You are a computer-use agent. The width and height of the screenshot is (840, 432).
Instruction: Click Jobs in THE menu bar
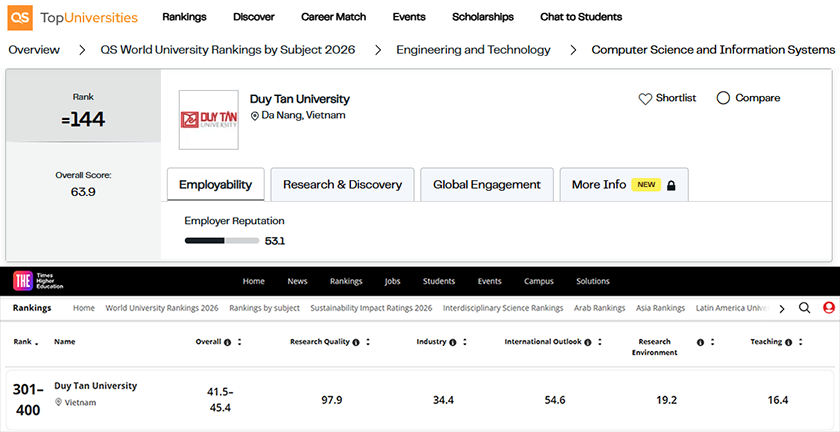pos(392,281)
